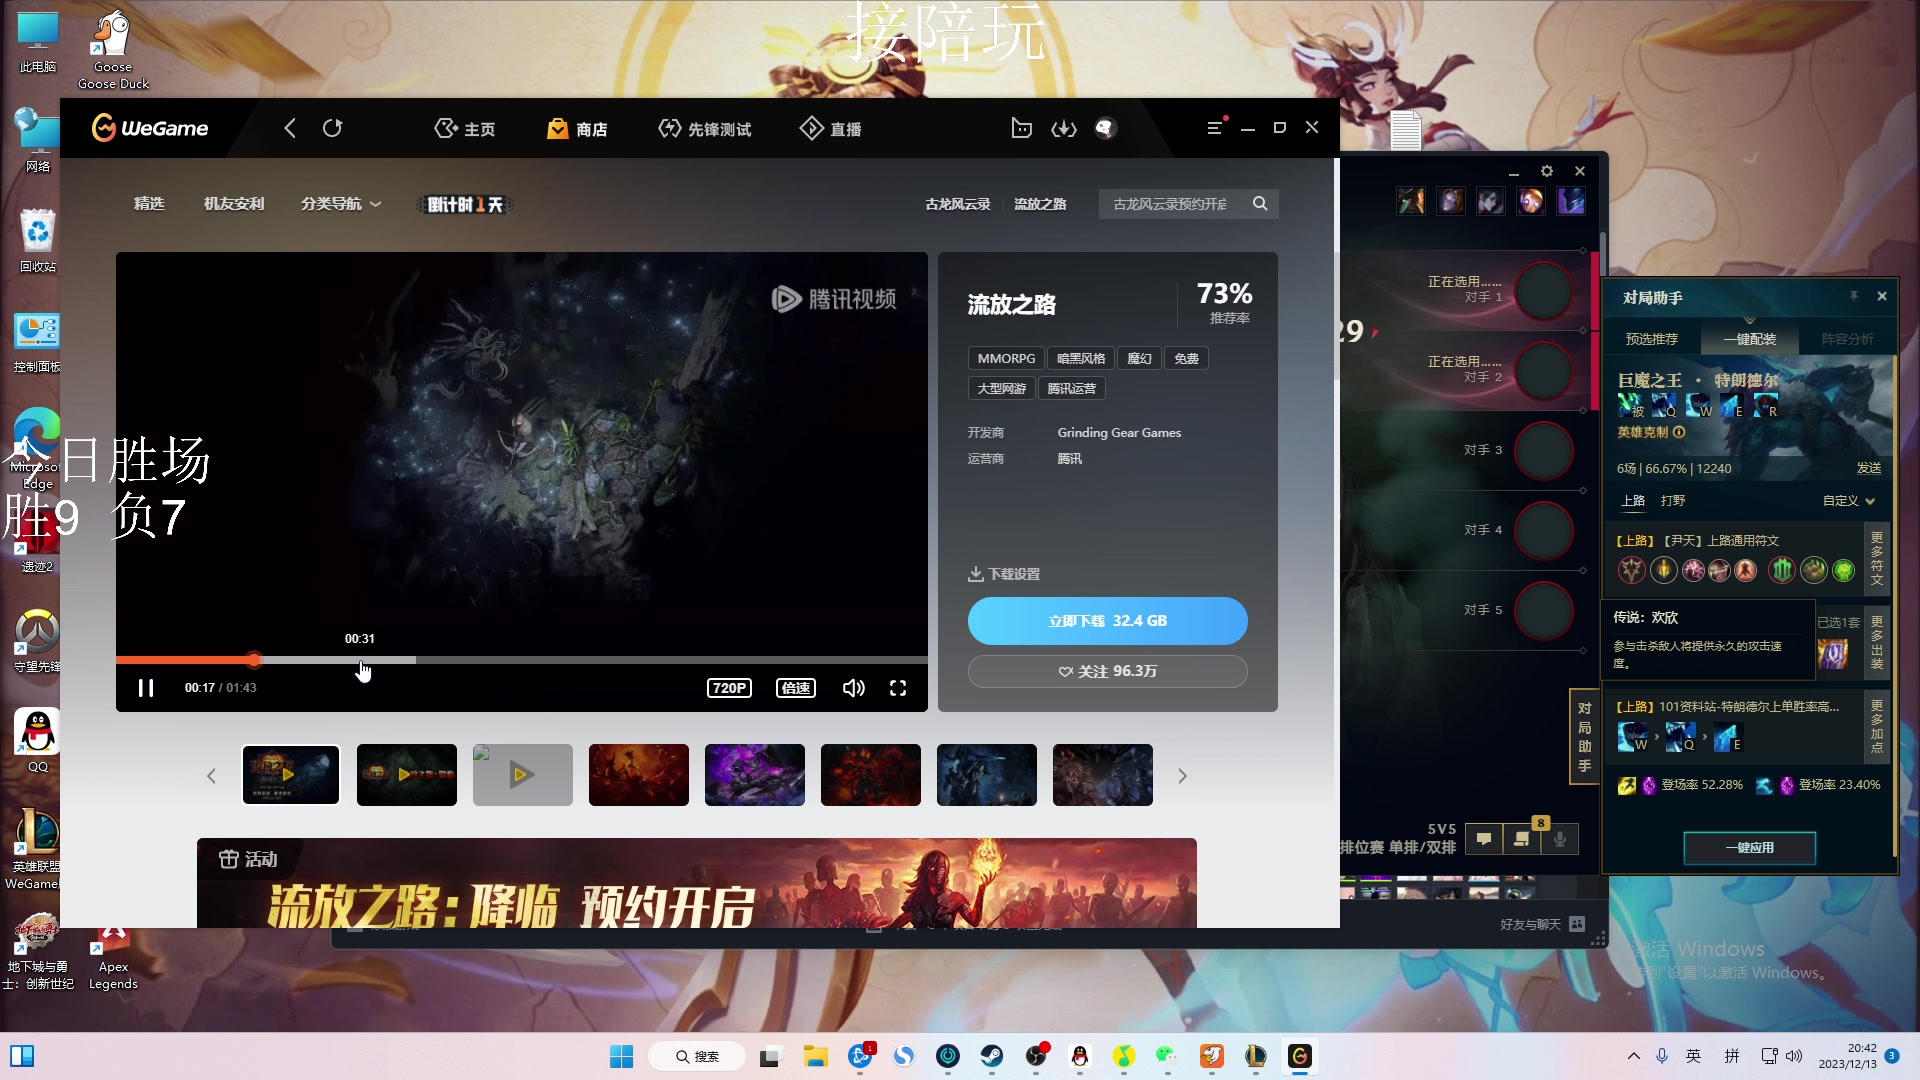Click the 免费 tag
Image resolution: width=1920 pixels, height=1080 pixels.
pos(1186,359)
